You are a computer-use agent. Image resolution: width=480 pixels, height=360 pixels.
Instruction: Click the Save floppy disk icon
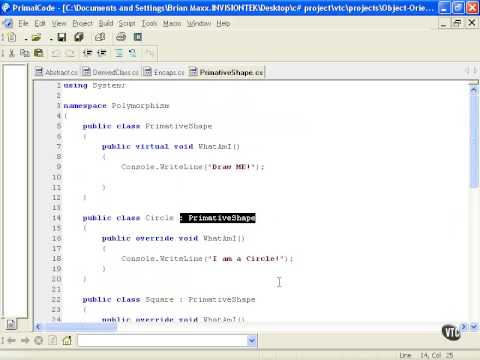(62, 37)
